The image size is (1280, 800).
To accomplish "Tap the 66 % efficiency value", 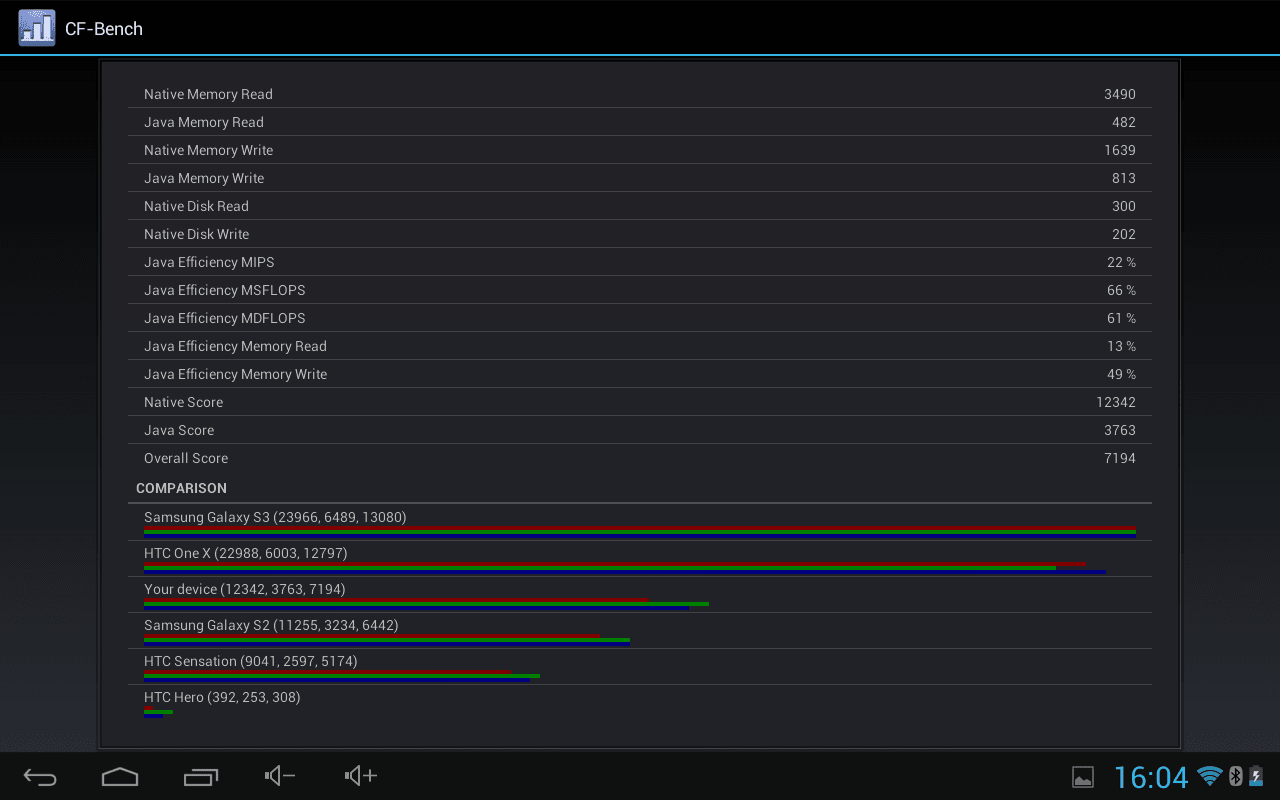I will pos(1121,290).
